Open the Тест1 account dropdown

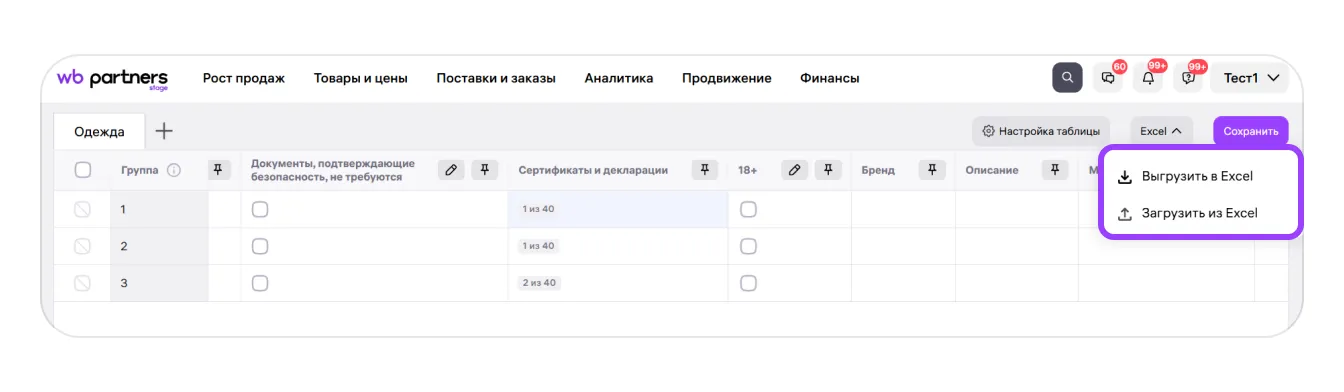1249,78
